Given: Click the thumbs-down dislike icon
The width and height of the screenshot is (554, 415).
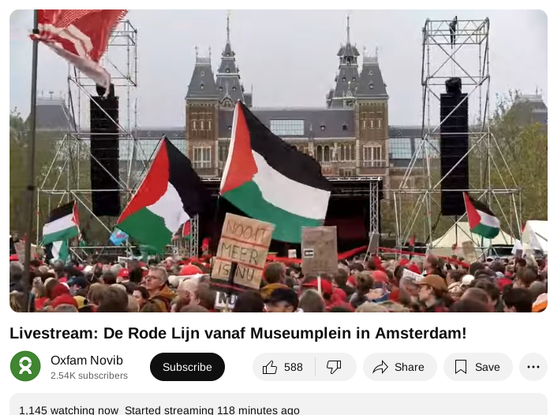Looking at the screenshot, I should click(334, 367).
